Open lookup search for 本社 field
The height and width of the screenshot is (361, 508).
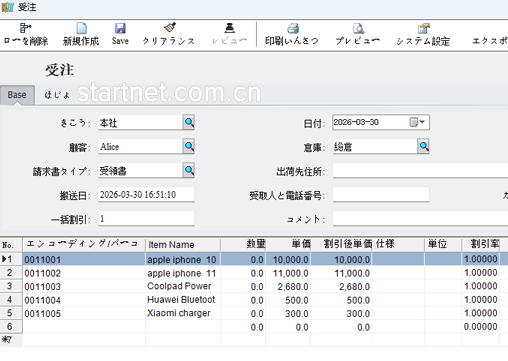189,122
